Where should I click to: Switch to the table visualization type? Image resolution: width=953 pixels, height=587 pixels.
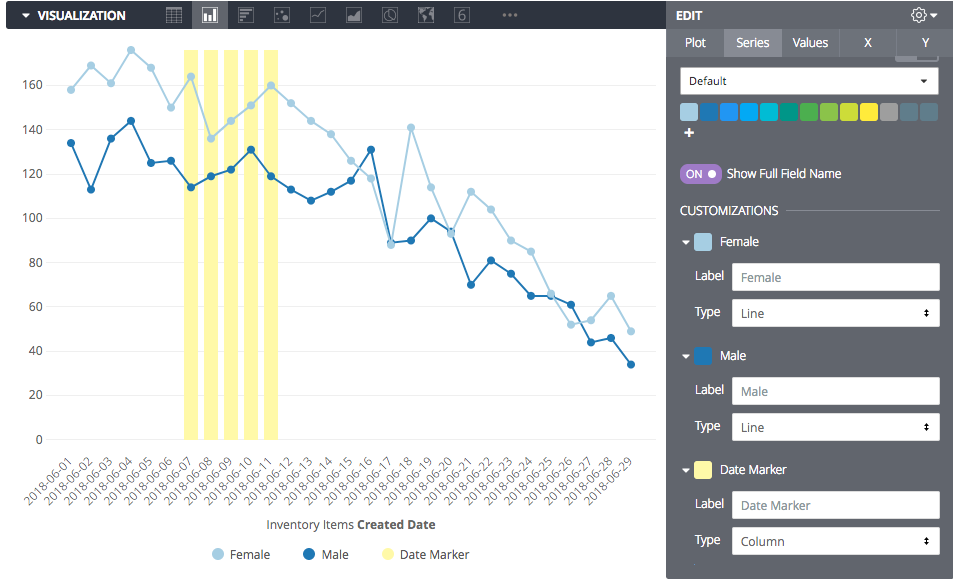[174, 15]
